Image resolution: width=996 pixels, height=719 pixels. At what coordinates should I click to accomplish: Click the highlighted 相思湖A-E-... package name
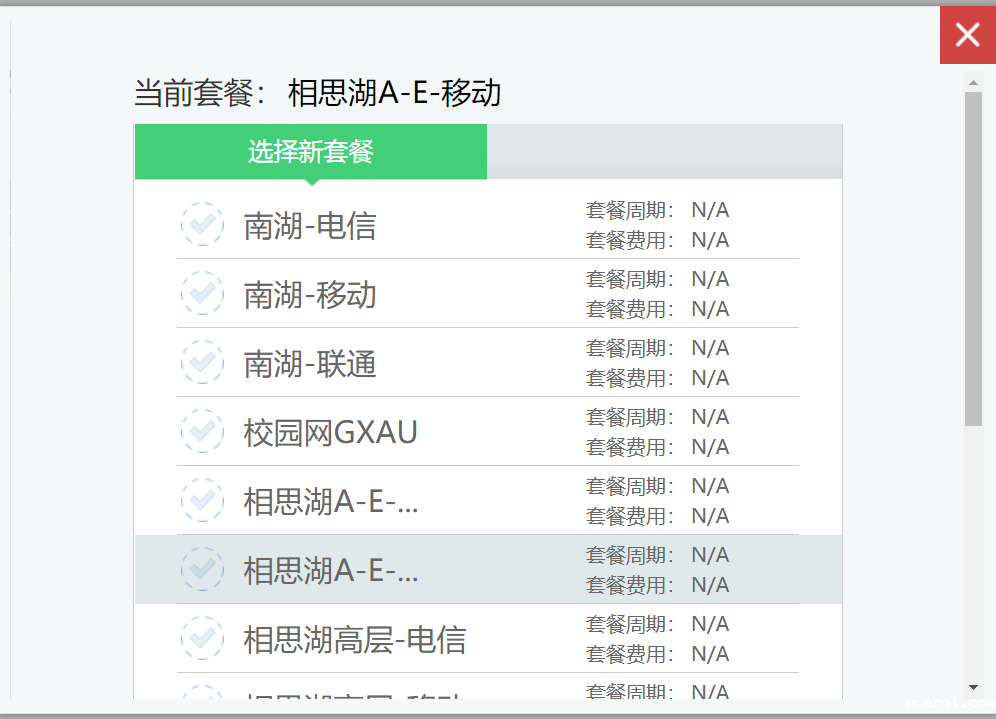coord(331,571)
